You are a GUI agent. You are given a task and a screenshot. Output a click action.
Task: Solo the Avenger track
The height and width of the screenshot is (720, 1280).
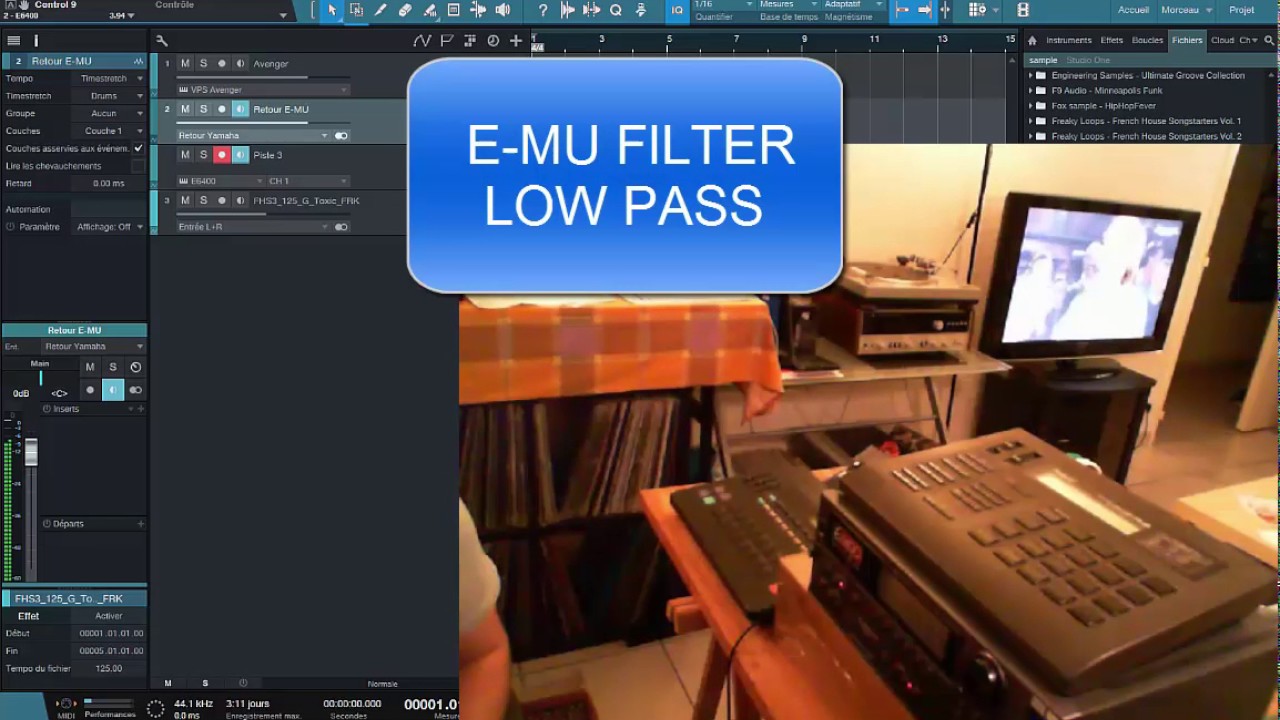click(203, 64)
